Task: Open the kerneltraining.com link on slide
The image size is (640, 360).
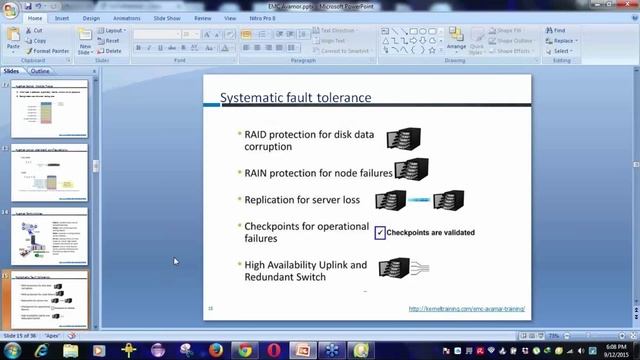Action: coord(467,309)
